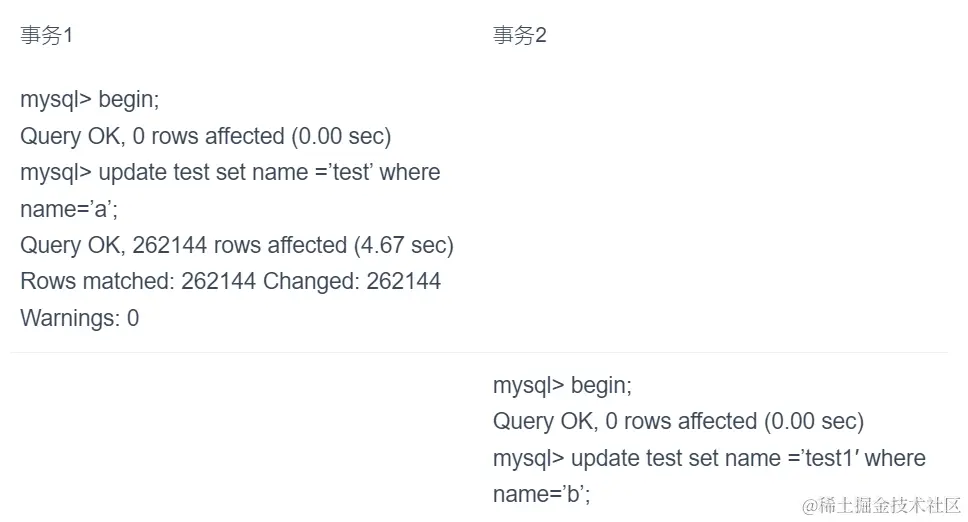The image size is (968, 522).
Task: Click the name='a'; condition line
Action: (69, 209)
